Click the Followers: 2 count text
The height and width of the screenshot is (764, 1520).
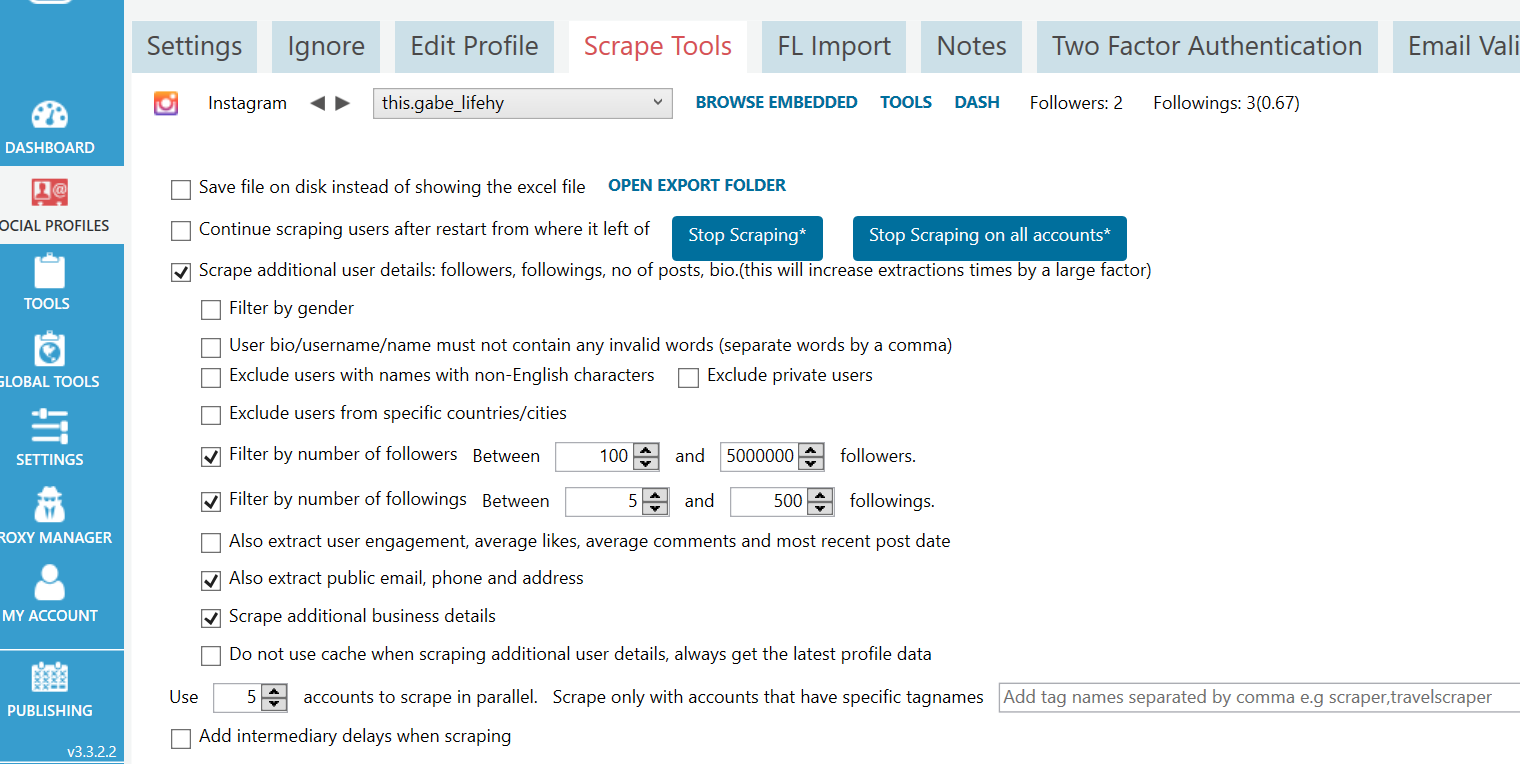1076,103
